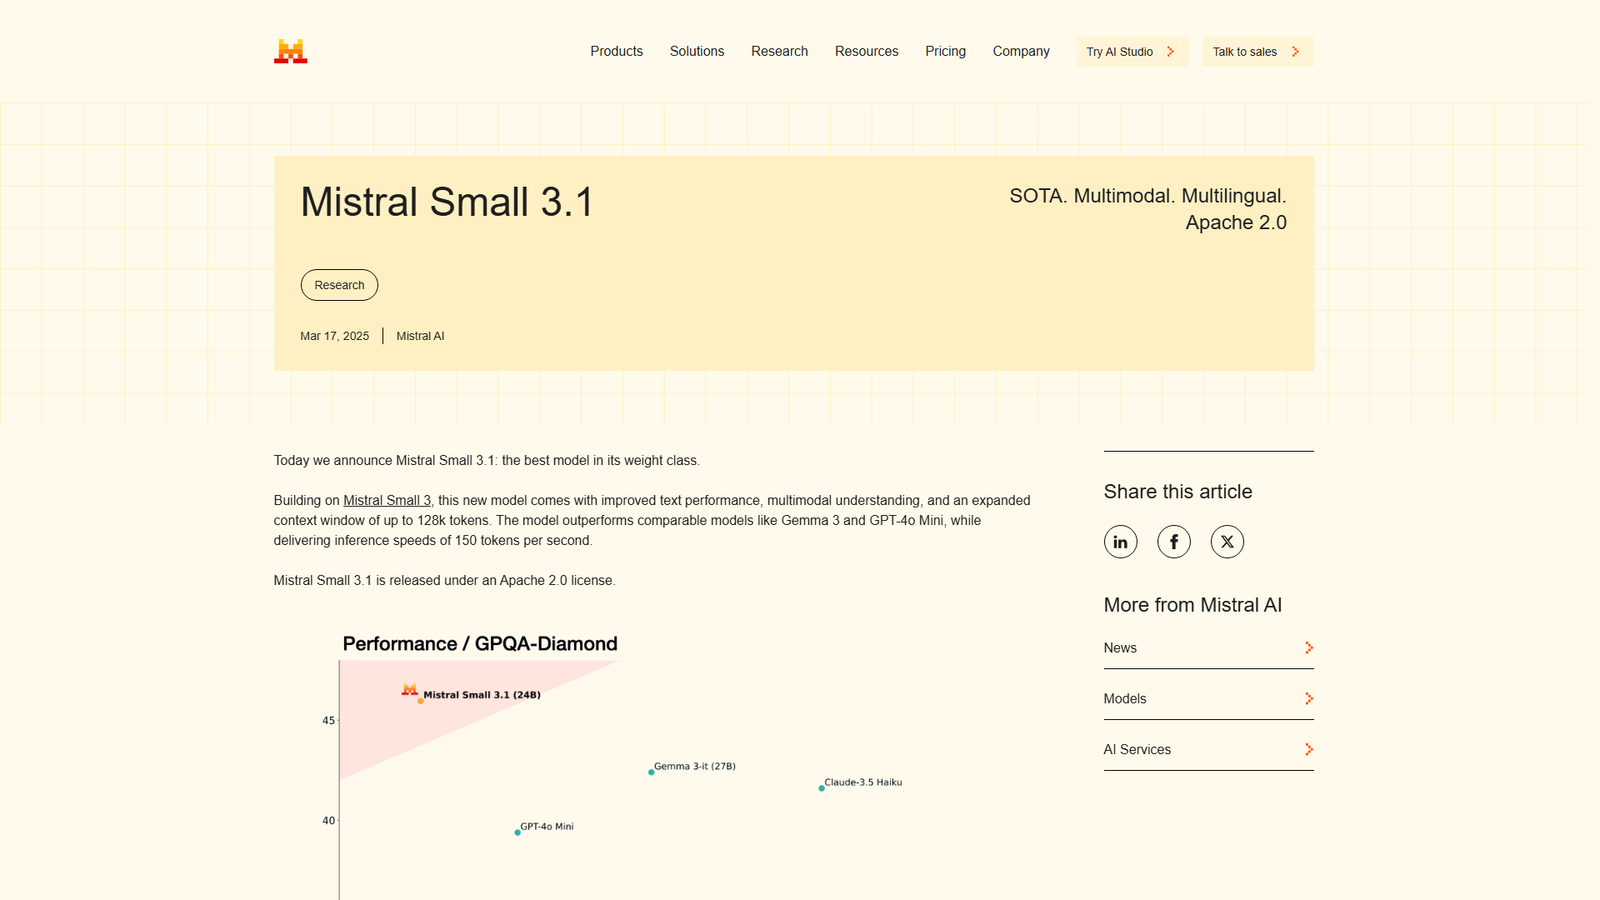Image resolution: width=1600 pixels, height=900 pixels.
Task: Click the orange arrow beside AI Services
Action: click(x=1308, y=749)
